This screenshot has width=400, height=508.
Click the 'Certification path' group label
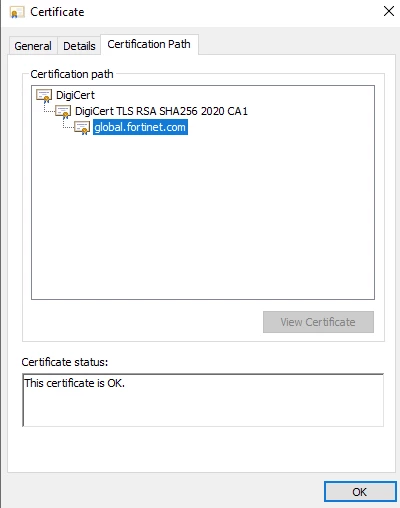click(72, 74)
